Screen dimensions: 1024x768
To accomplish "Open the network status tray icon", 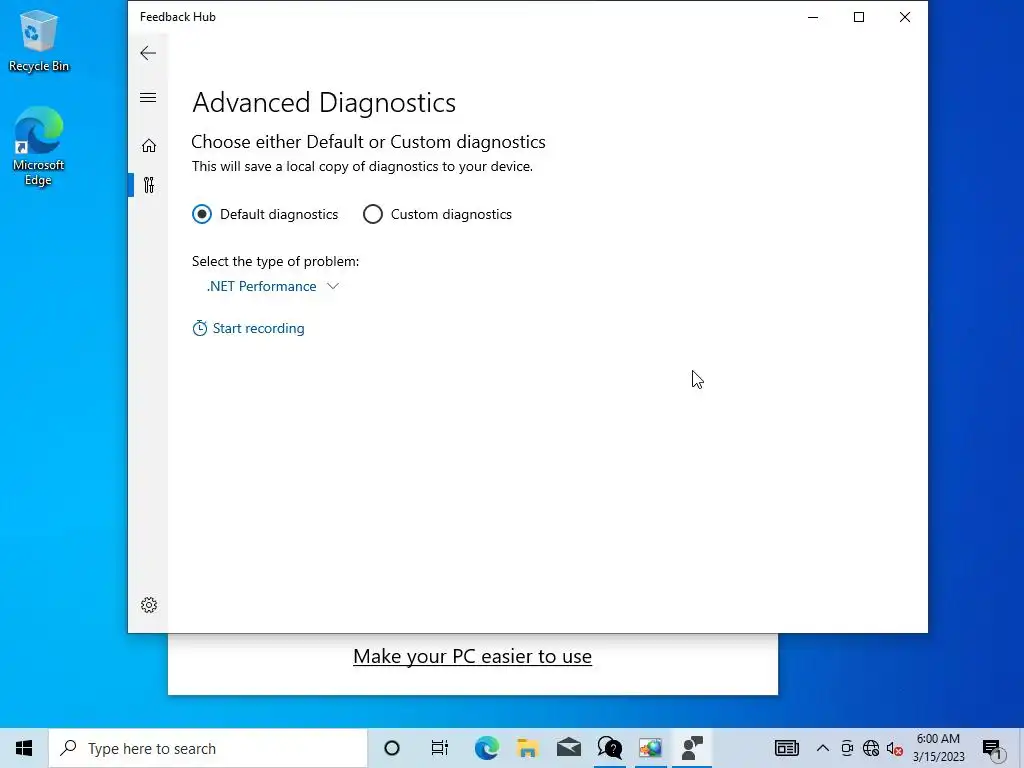I will click(x=871, y=748).
